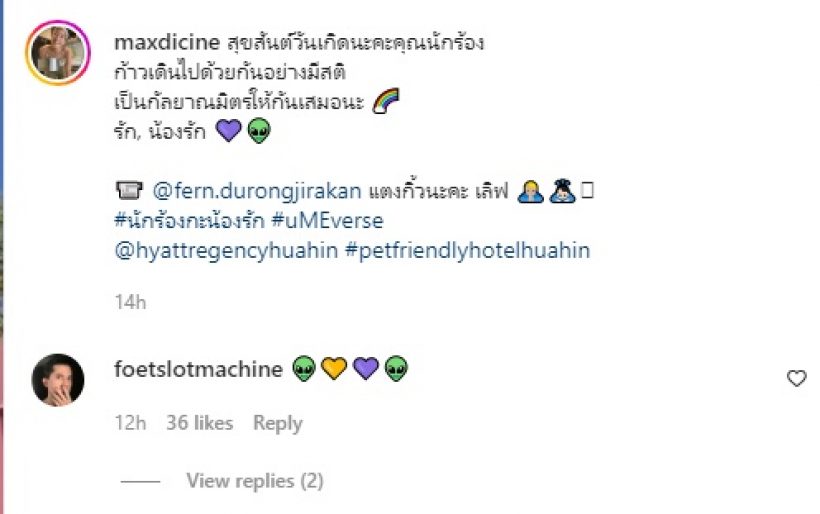The width and height of the screenshot is (820, 514).
Task: Open foetslotmachine profile avatar
Action: click(x=58, y=380)
